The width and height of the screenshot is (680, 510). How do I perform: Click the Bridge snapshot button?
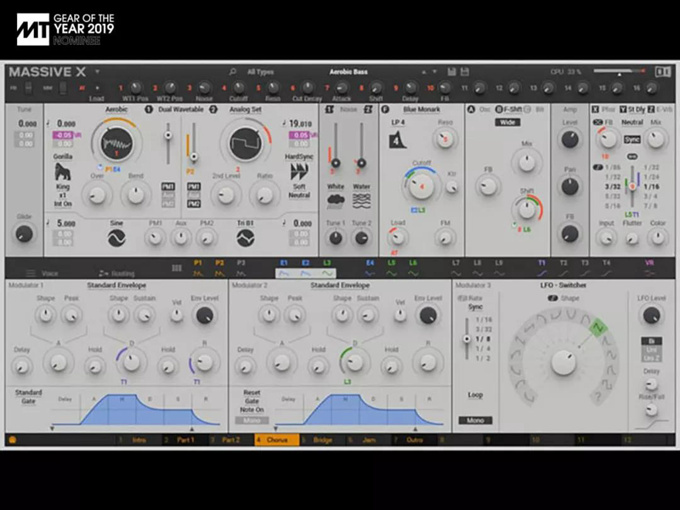coord(323,440)
